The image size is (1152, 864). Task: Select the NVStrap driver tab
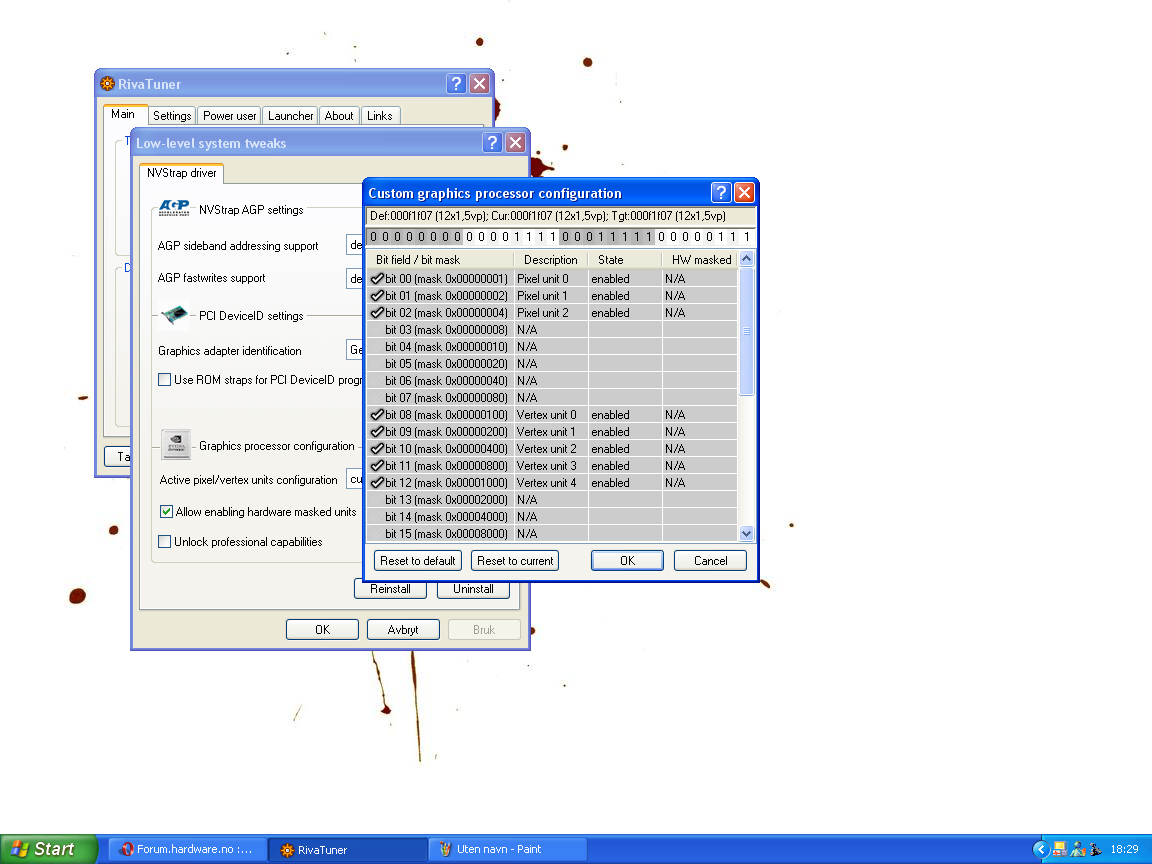pyautogui.click(x=181, y=173)
